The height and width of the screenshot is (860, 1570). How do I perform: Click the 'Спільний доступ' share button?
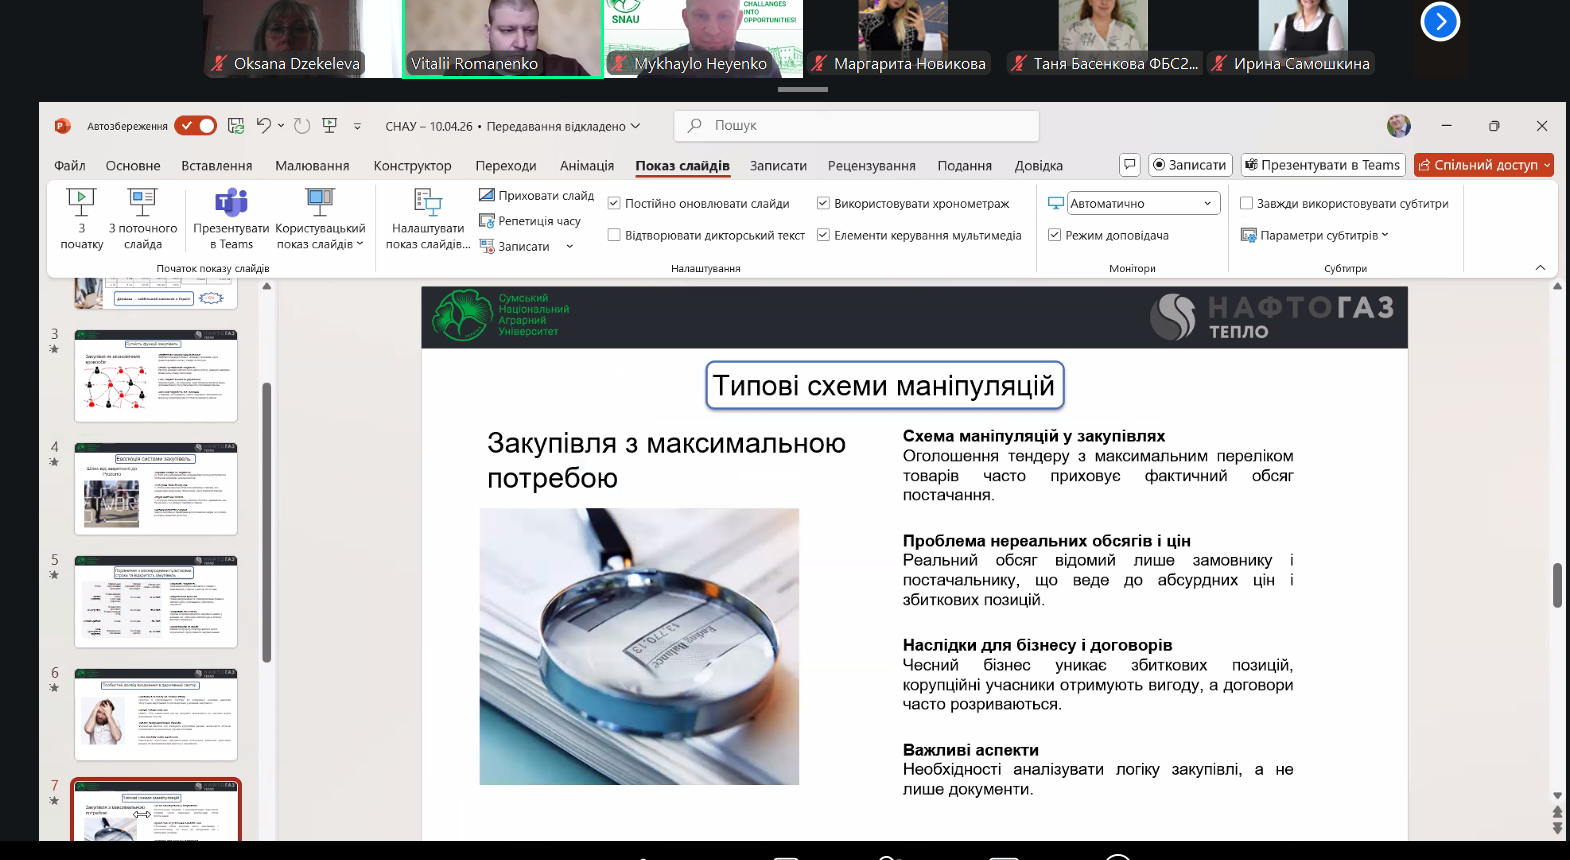point(1483,165)
